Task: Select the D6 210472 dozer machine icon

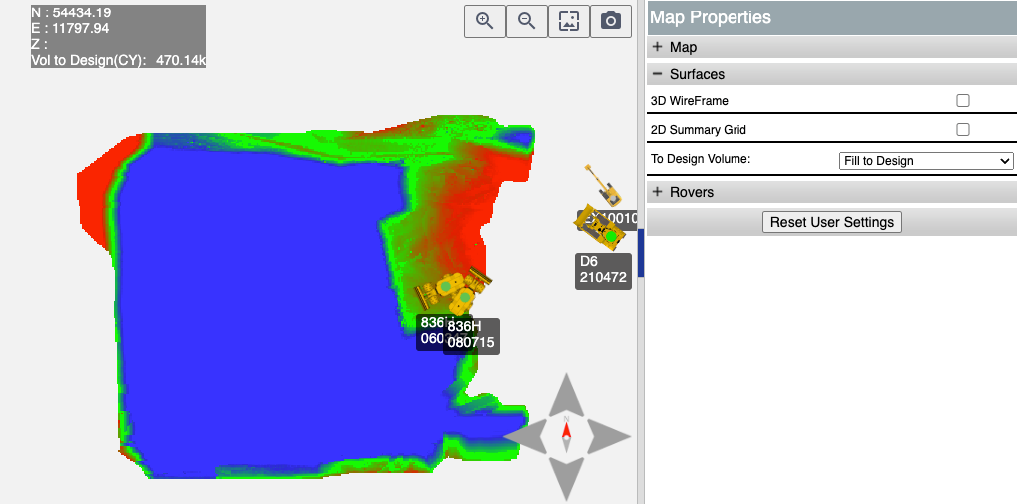Action: pos(600,228)
